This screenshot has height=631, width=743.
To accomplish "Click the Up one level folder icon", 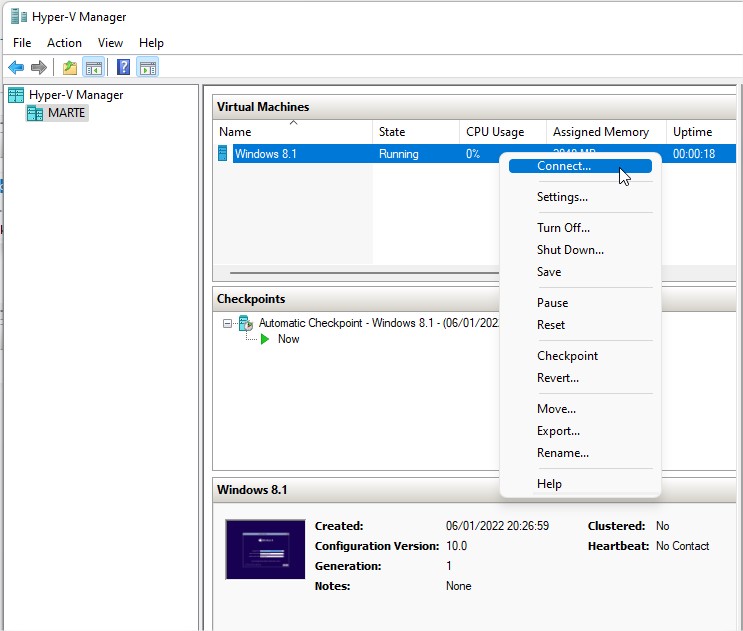I will [70, 67].
